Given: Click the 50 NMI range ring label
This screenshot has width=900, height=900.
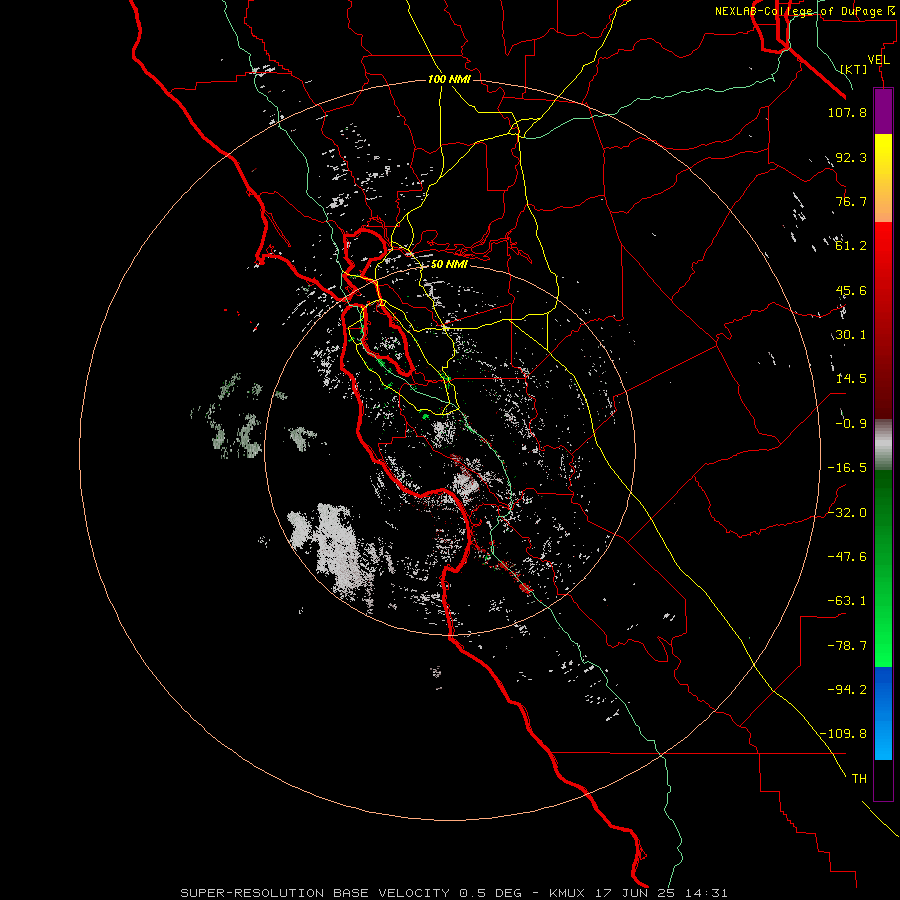Looking at the screenshot, I should tap(449, 264).
